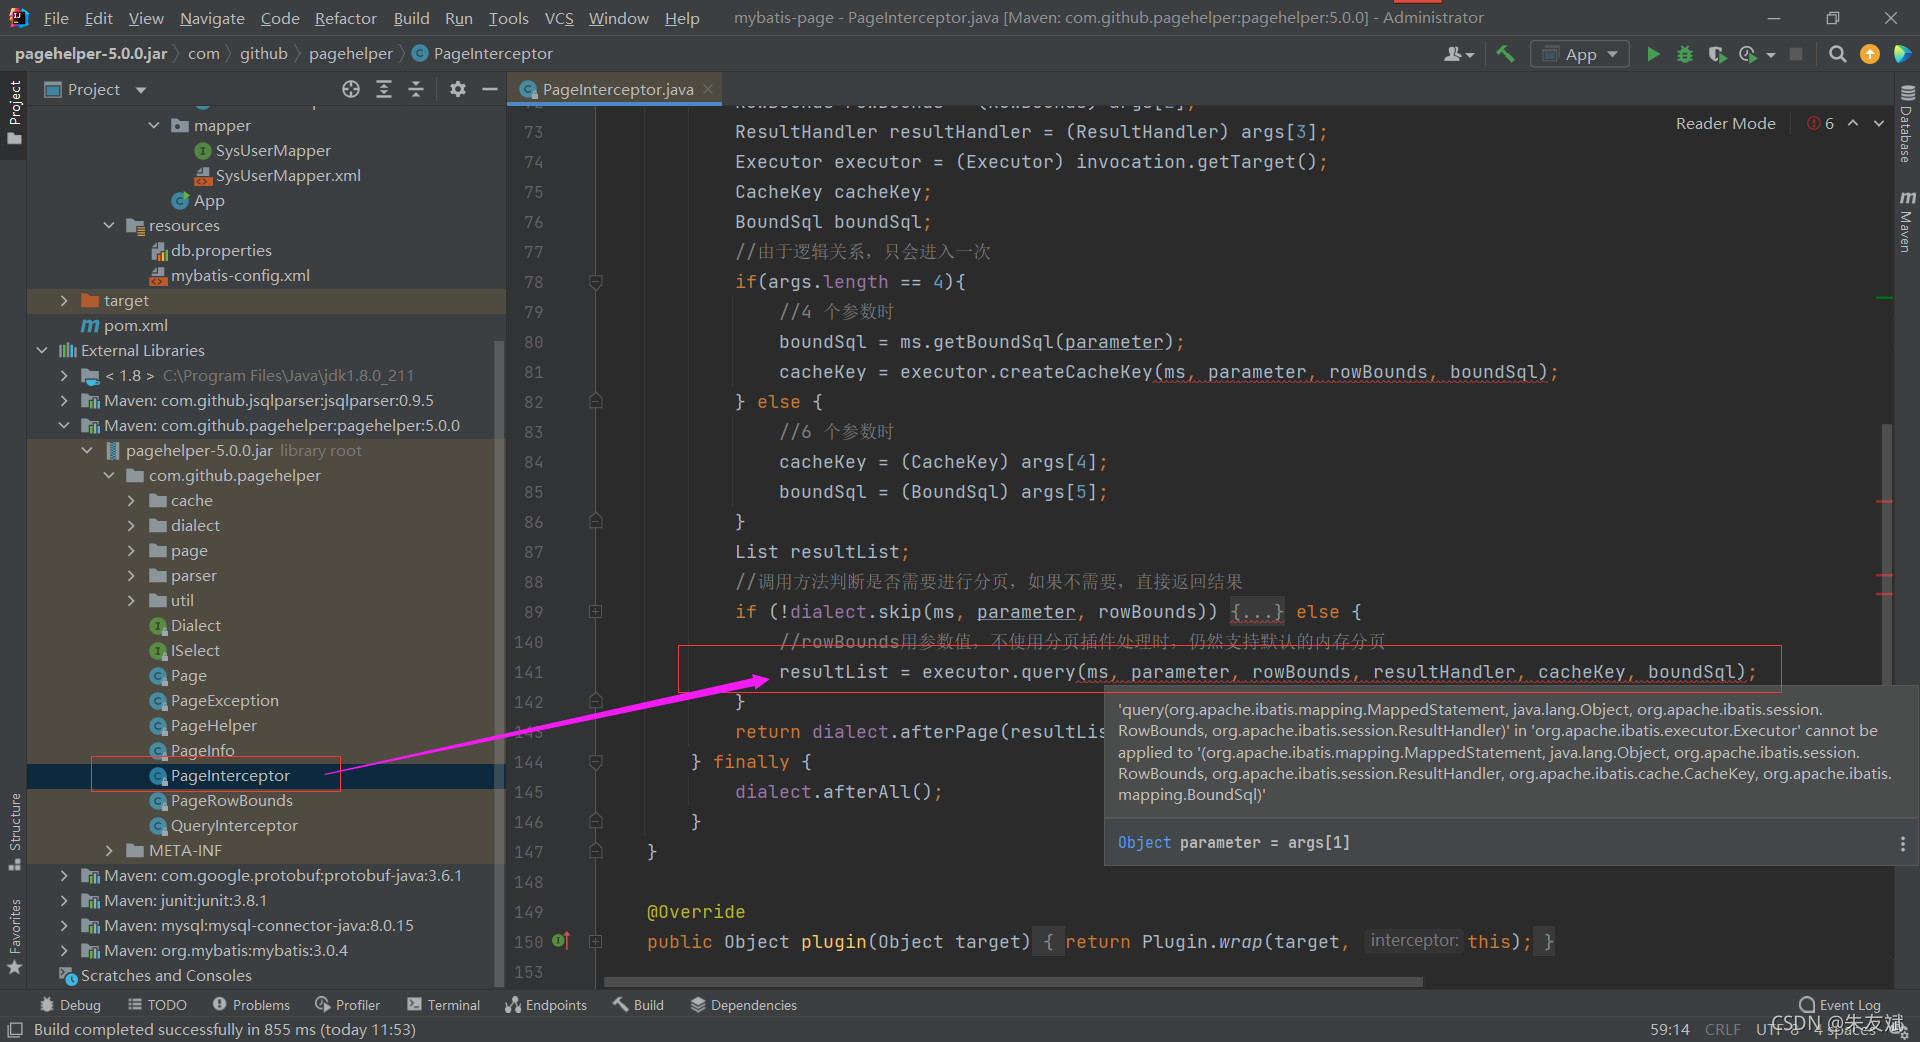1920x1042 pixels.
Task: Collapse the External Libraries tree
Action: click(42, 350)
